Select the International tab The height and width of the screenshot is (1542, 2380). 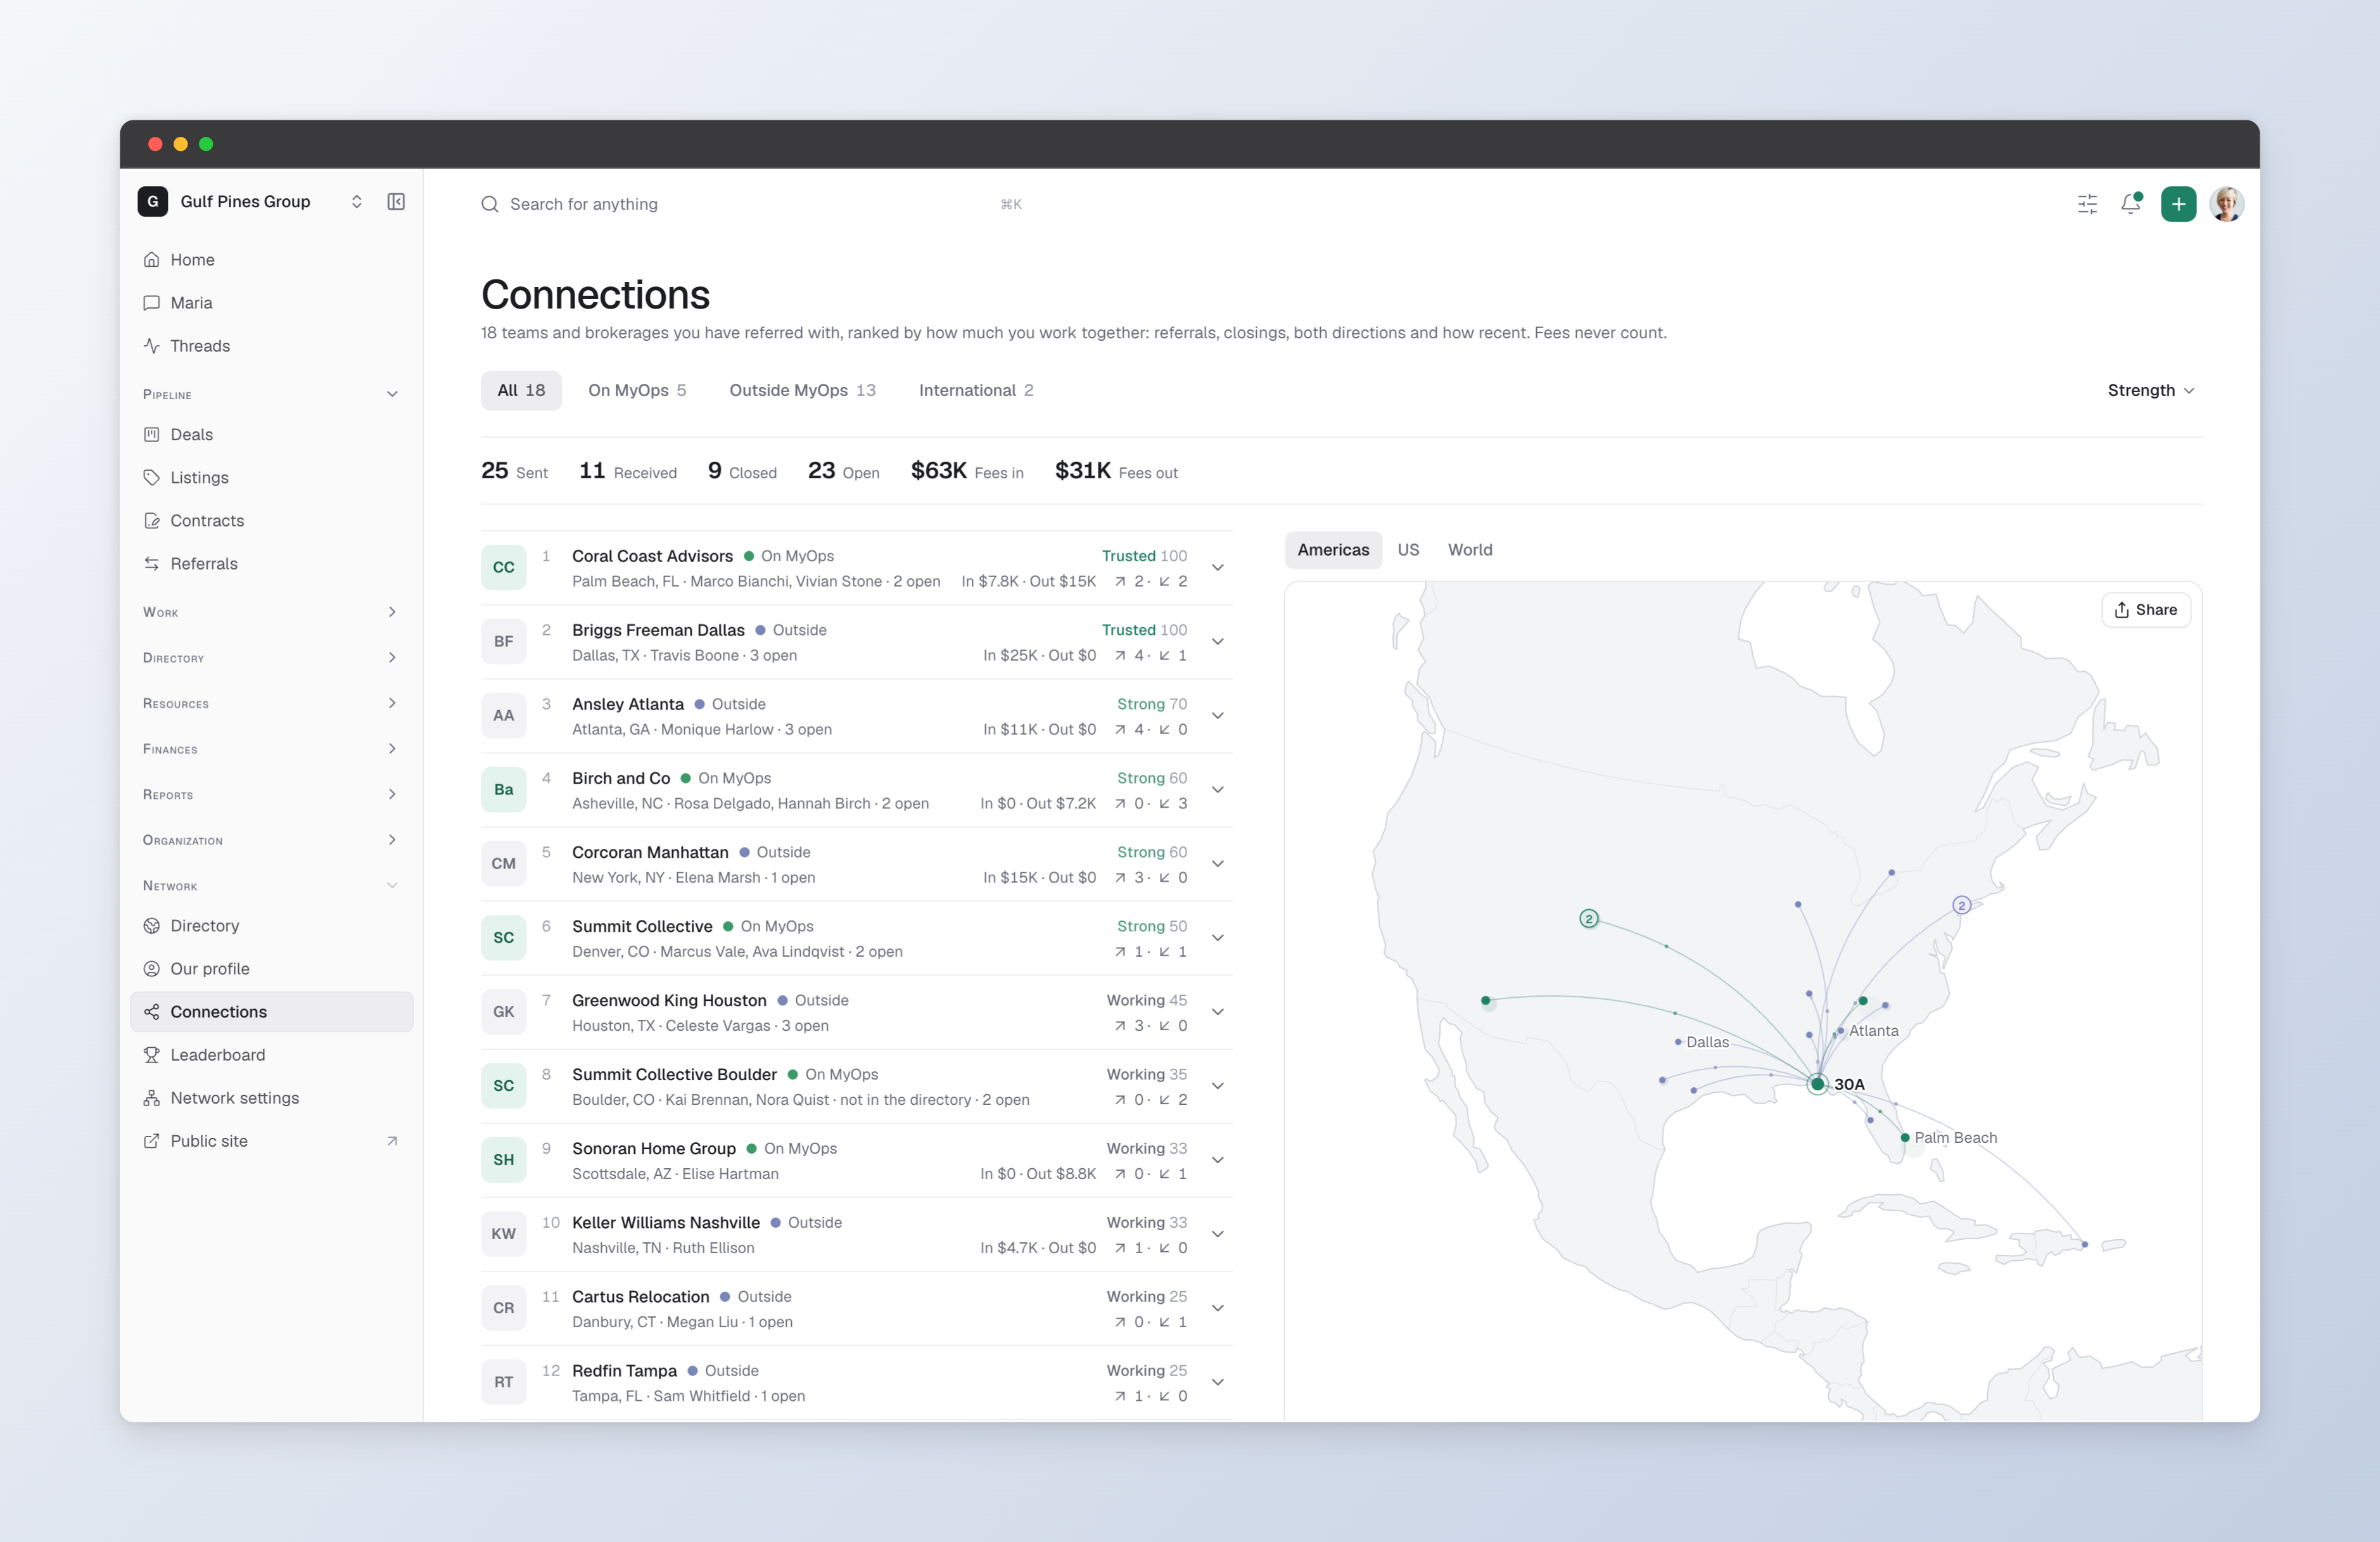tap(976, 390)
